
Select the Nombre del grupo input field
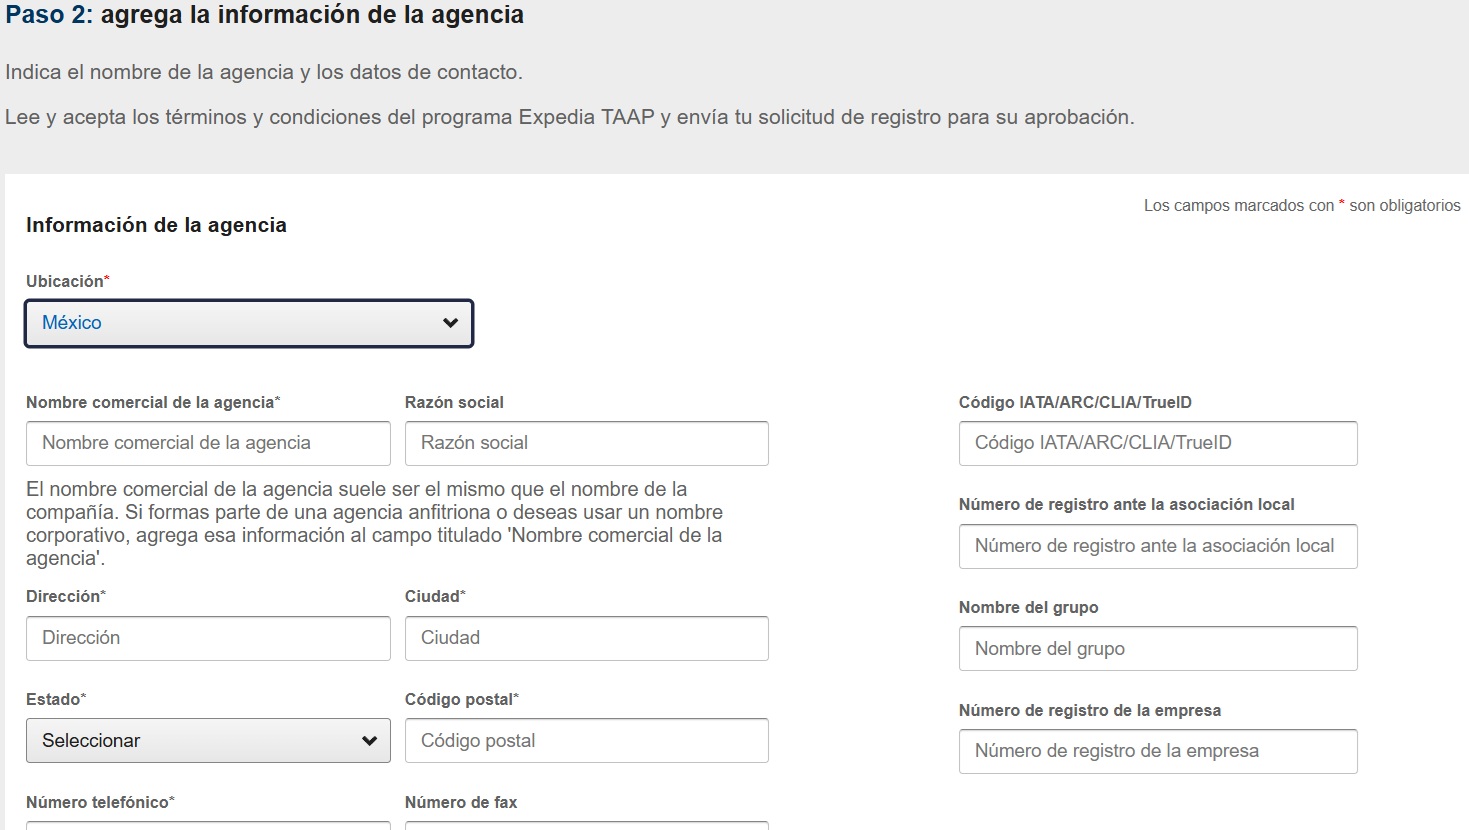[1158, 649]
